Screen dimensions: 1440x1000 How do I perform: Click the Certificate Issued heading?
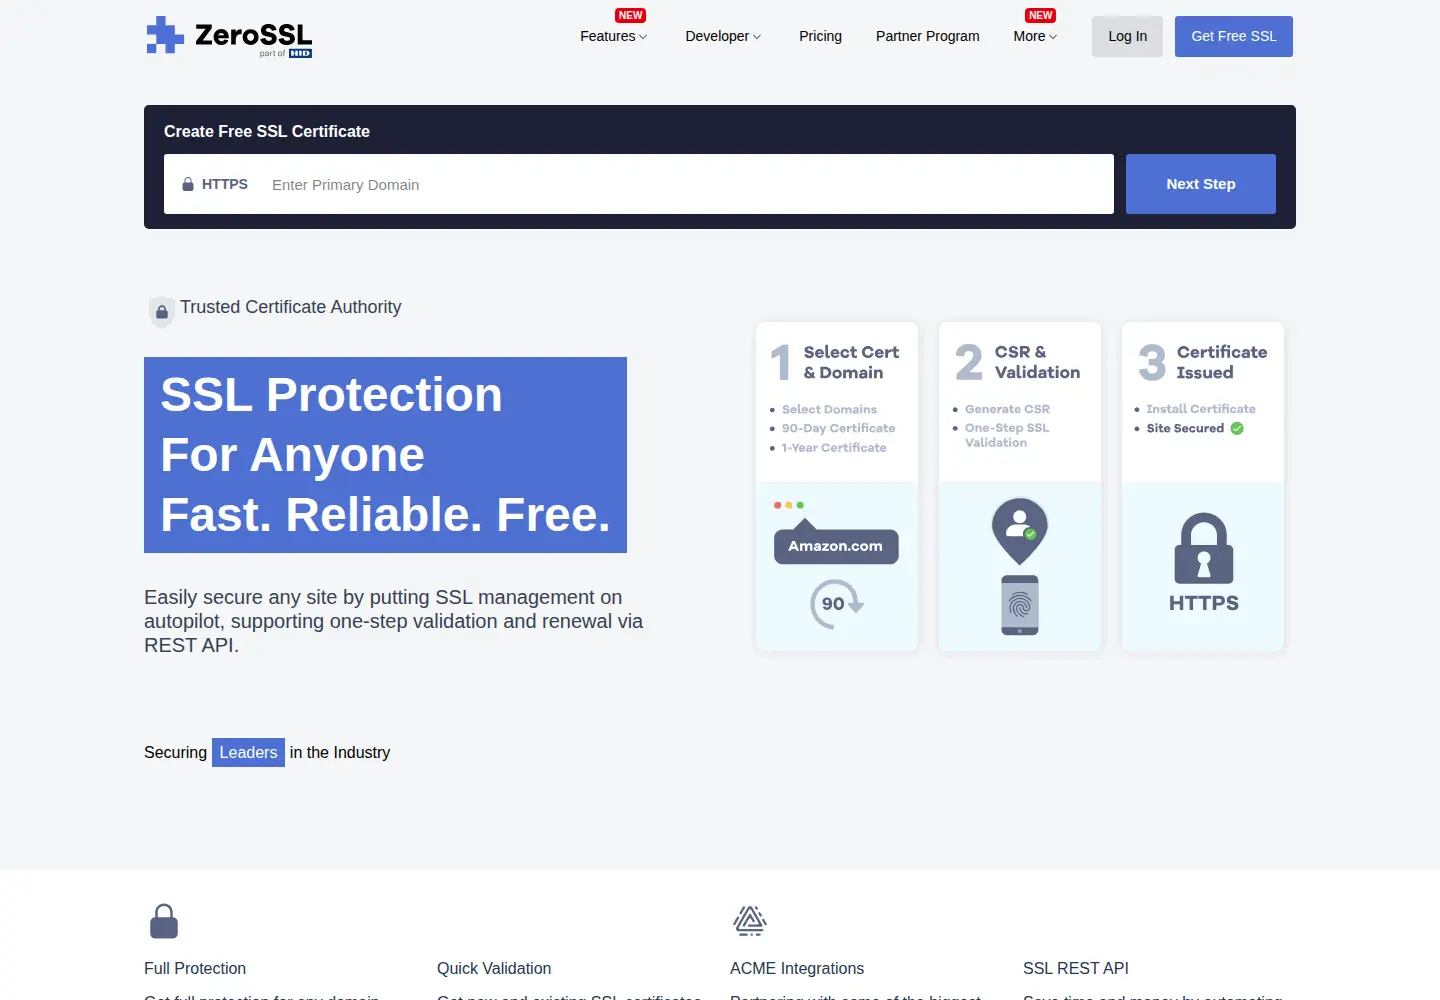pos(1222,362)
